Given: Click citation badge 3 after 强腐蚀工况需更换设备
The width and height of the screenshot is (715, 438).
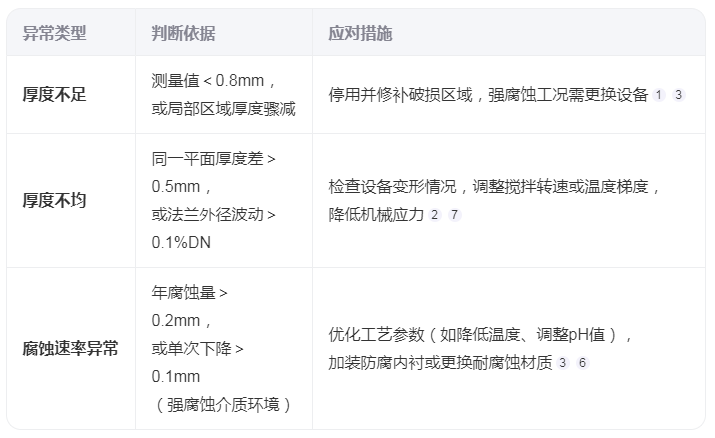Looking at the screenshot, I should pyautogui.click(x=678, y=95).
